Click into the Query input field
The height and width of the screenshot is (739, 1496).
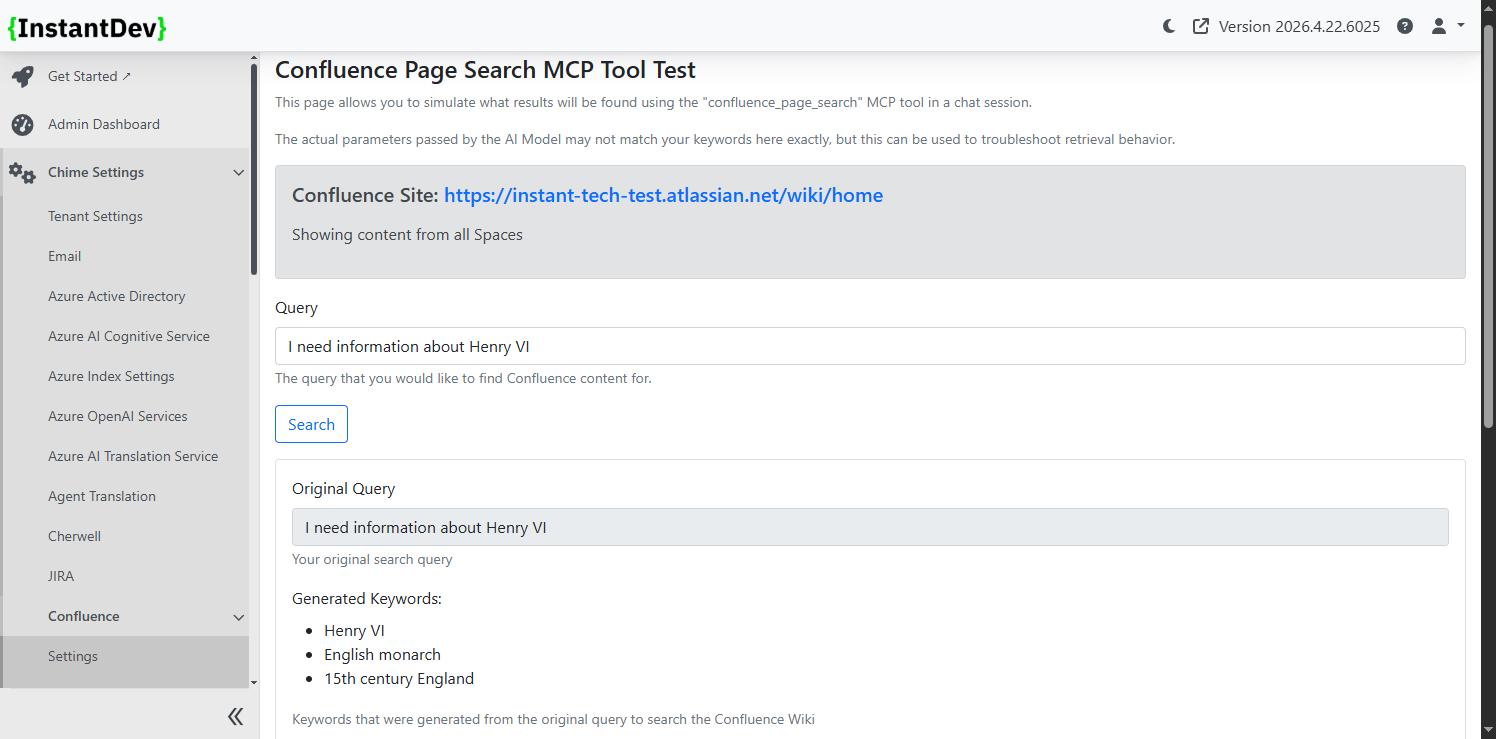tap(870, 346)
